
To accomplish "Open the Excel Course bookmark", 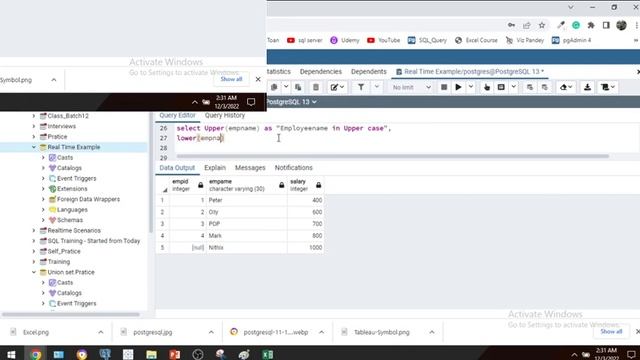I will [x=476, y=40].
